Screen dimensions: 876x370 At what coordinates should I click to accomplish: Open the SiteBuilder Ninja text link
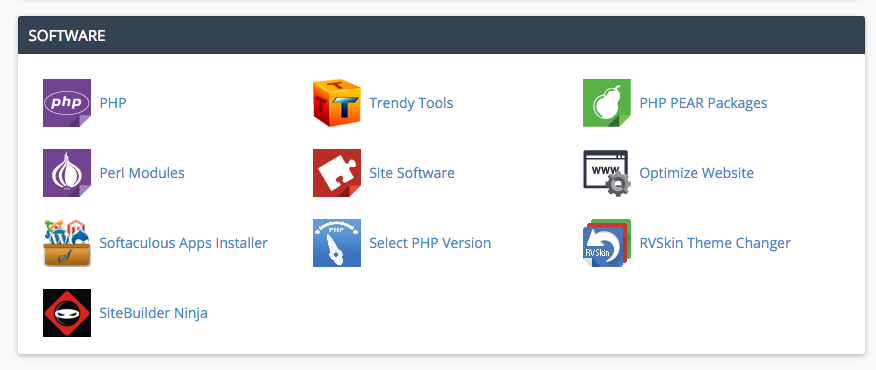[x=154, y=313]
